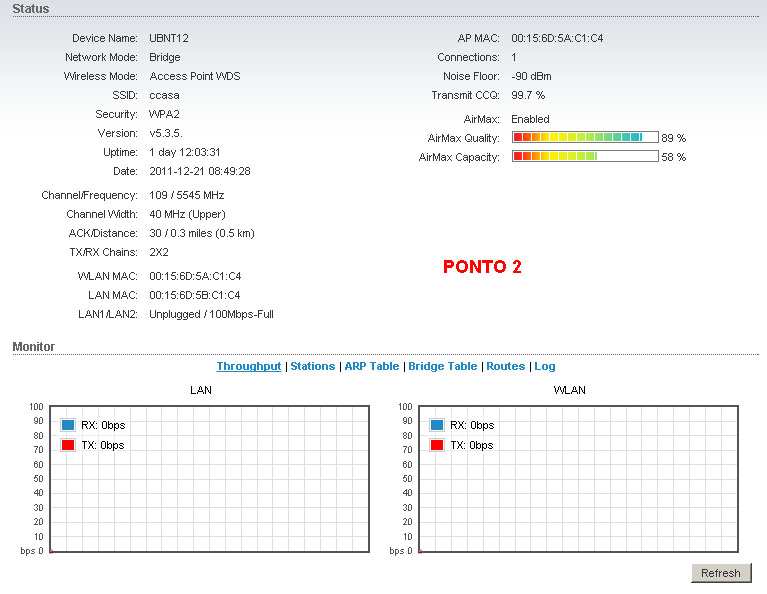Viewport: 767px width, 594px height.
Task: Click the Device Name: field label
Action: (105, 38)
